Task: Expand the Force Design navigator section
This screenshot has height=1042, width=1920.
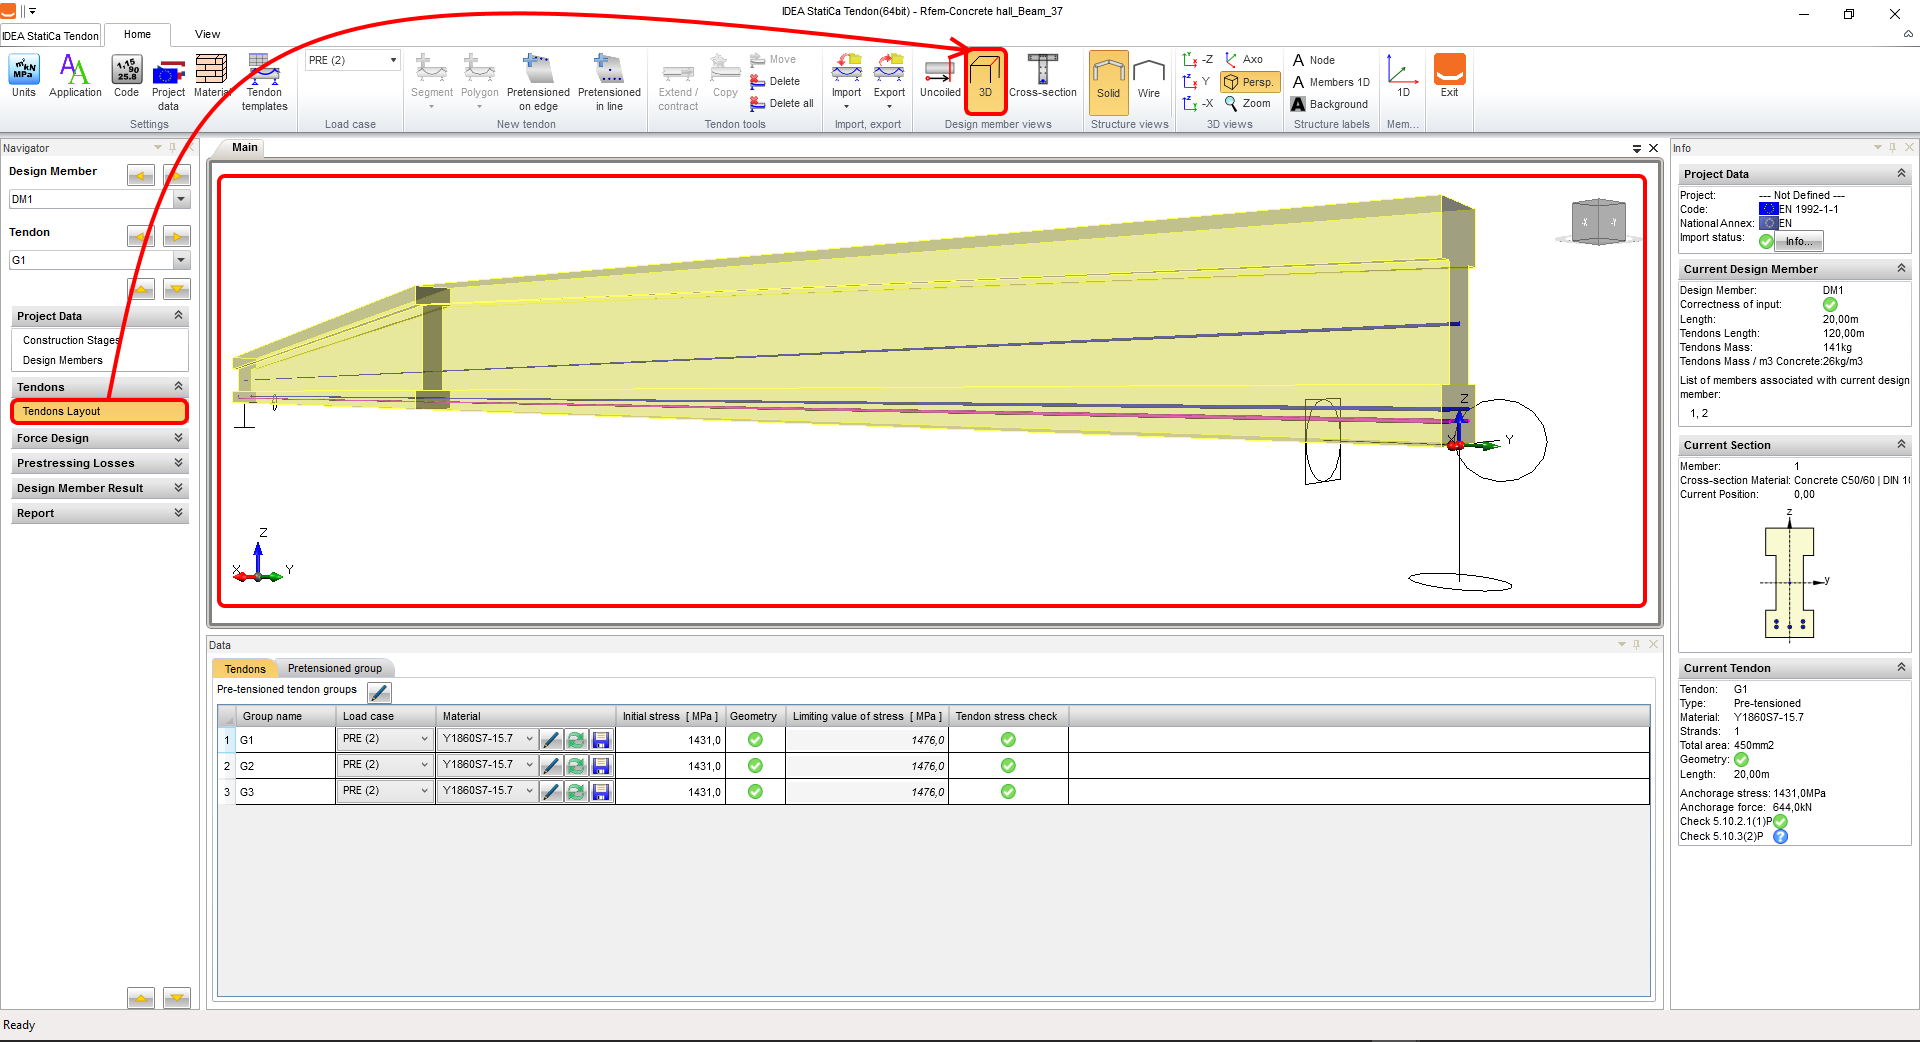Action: tap(99, 438)
